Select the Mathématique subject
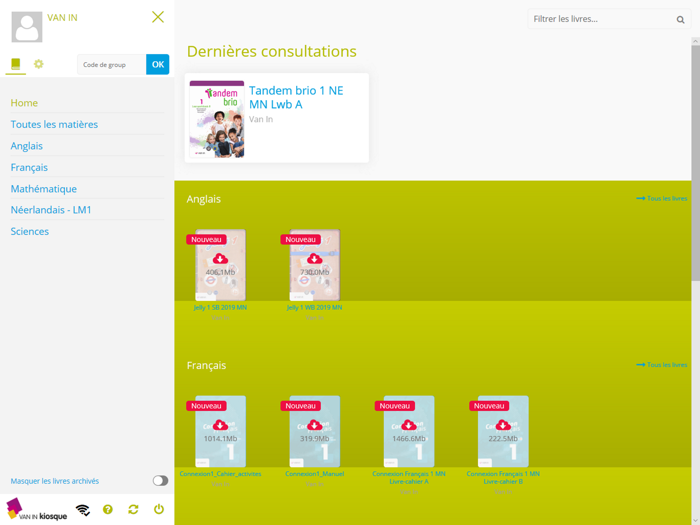This screenshot has width=700, height=525. point(44,188)
